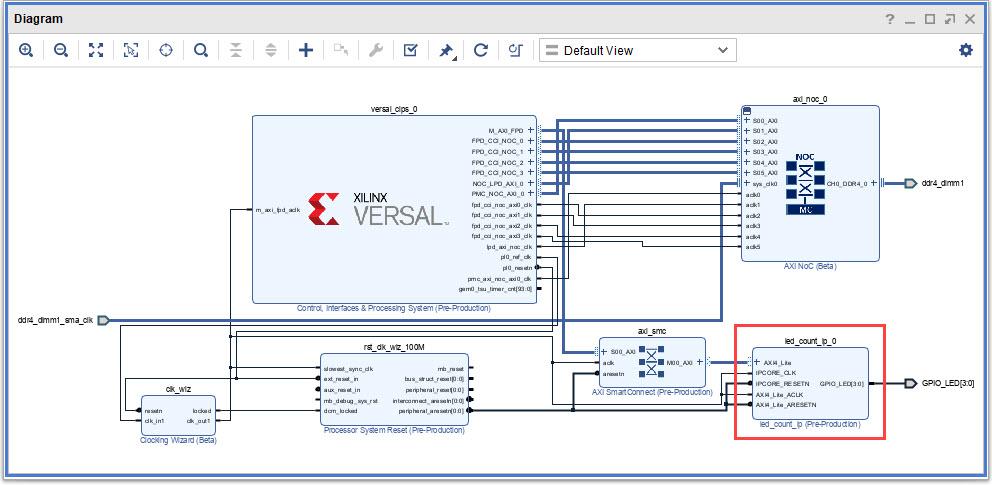
Task: Regenerate layout with the circular arrow icon
Action: (x=481, y=50)
